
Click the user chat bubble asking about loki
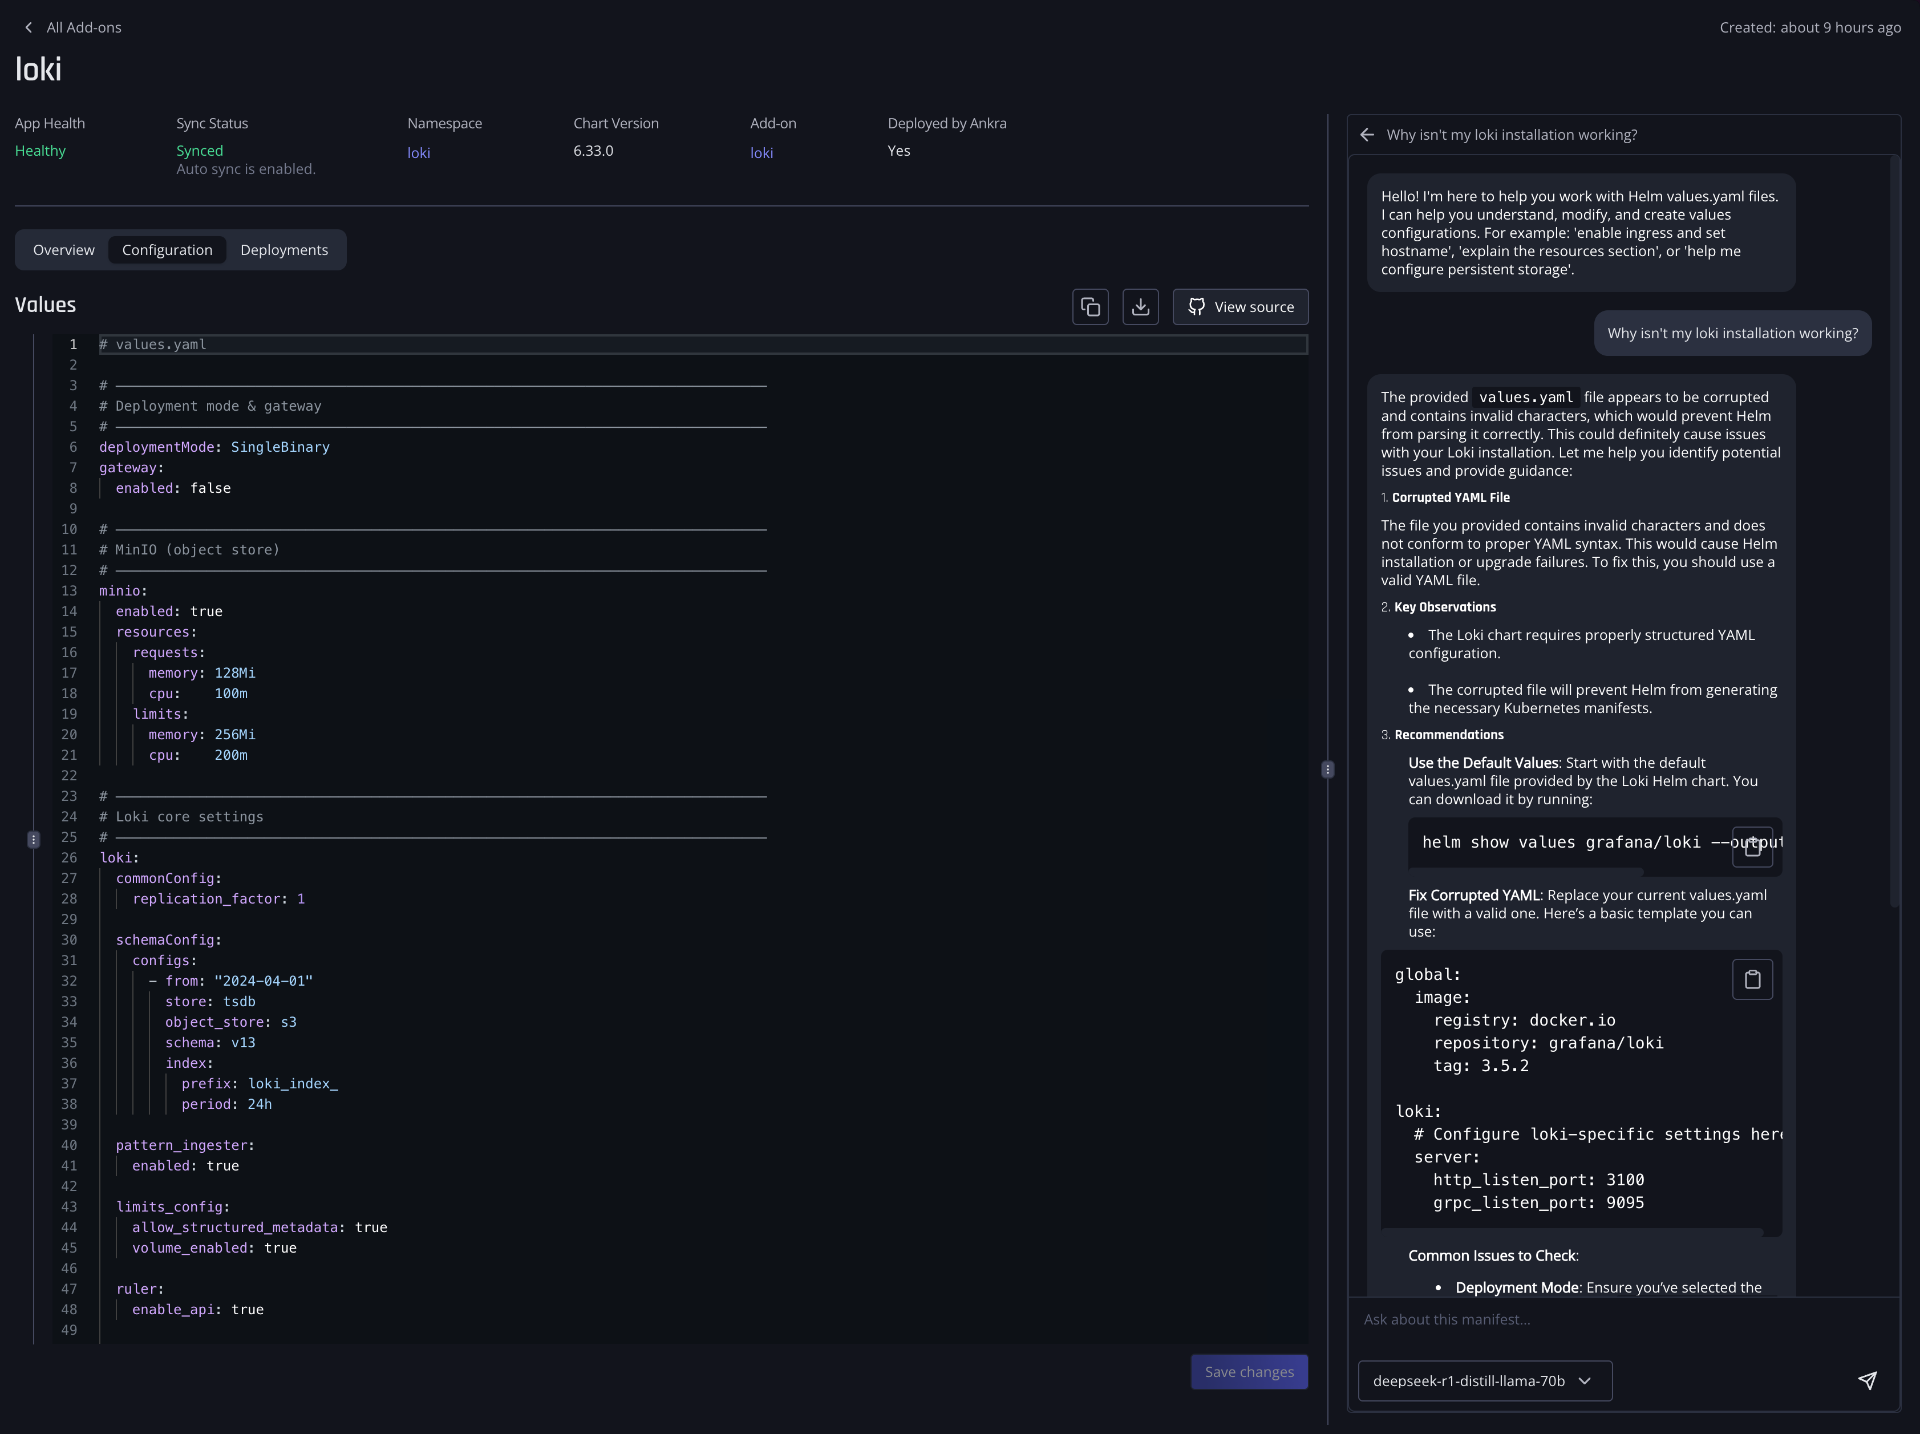click(1732, 333)
